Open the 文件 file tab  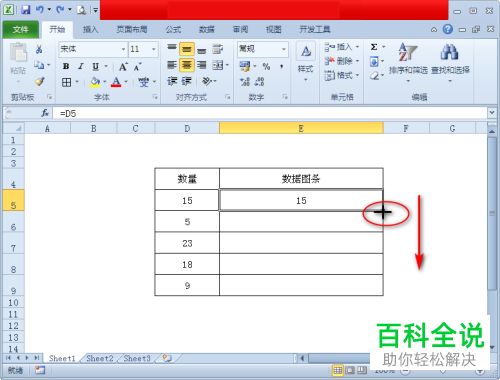pos(21,30)
